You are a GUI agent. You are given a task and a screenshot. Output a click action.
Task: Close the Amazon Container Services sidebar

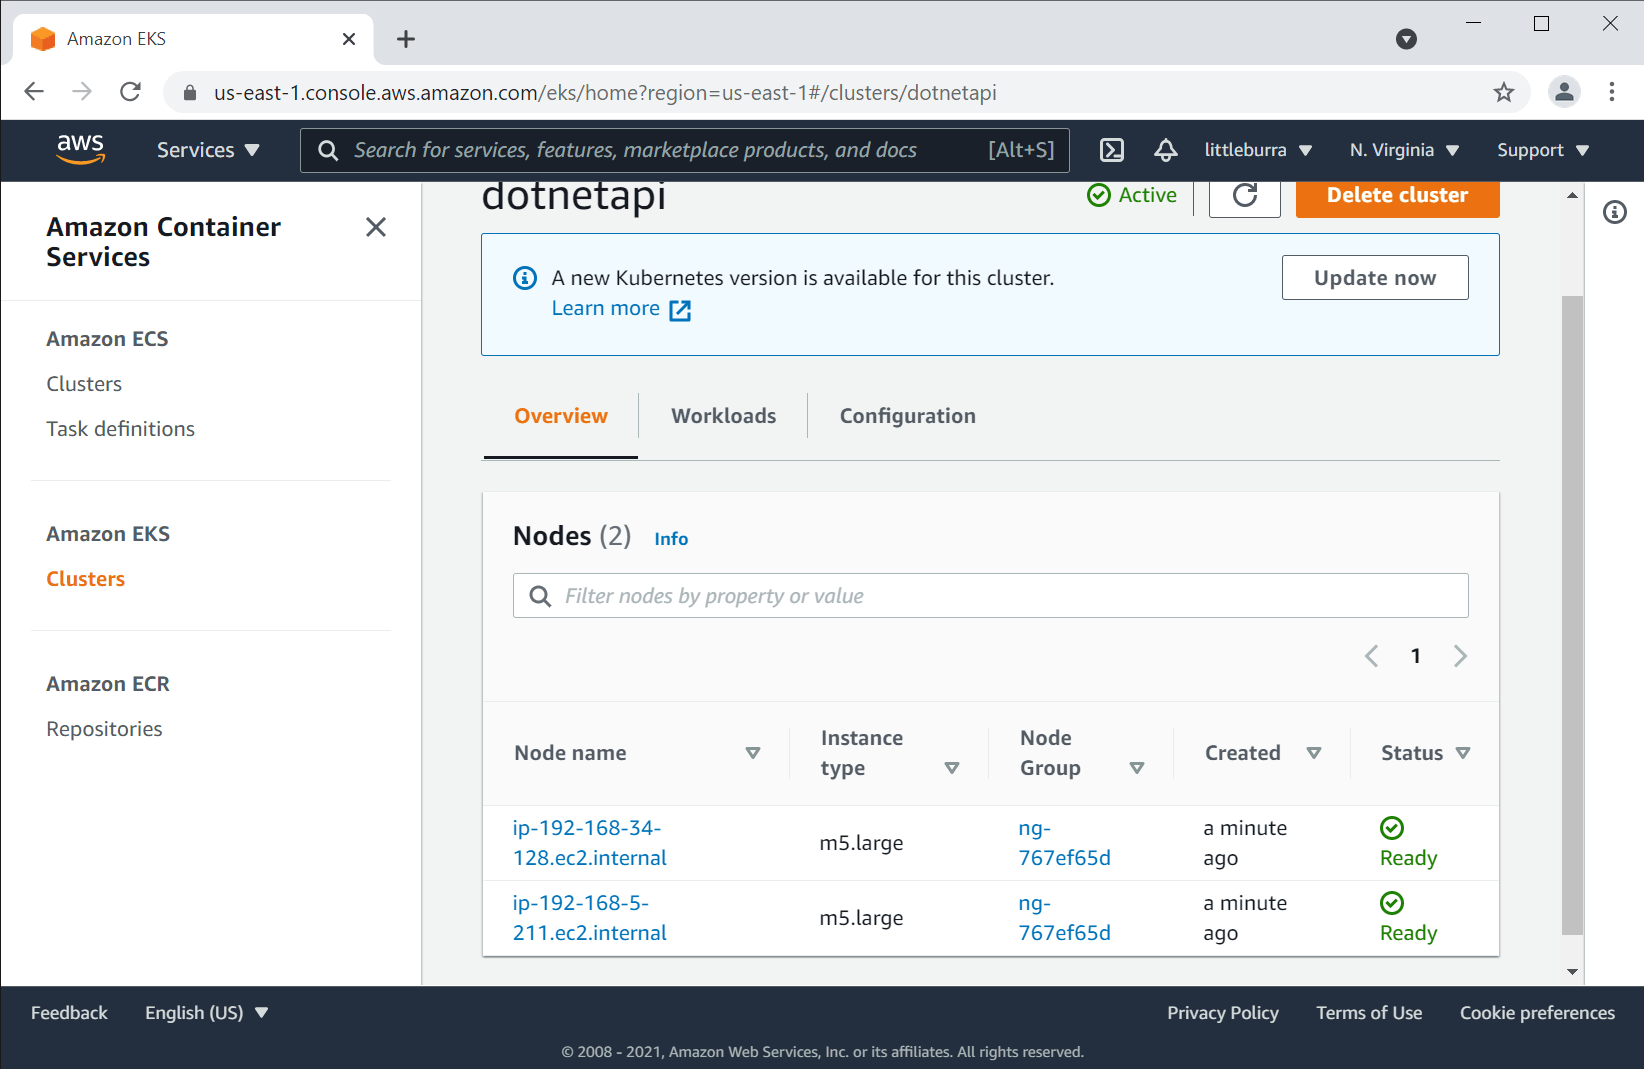376,227
